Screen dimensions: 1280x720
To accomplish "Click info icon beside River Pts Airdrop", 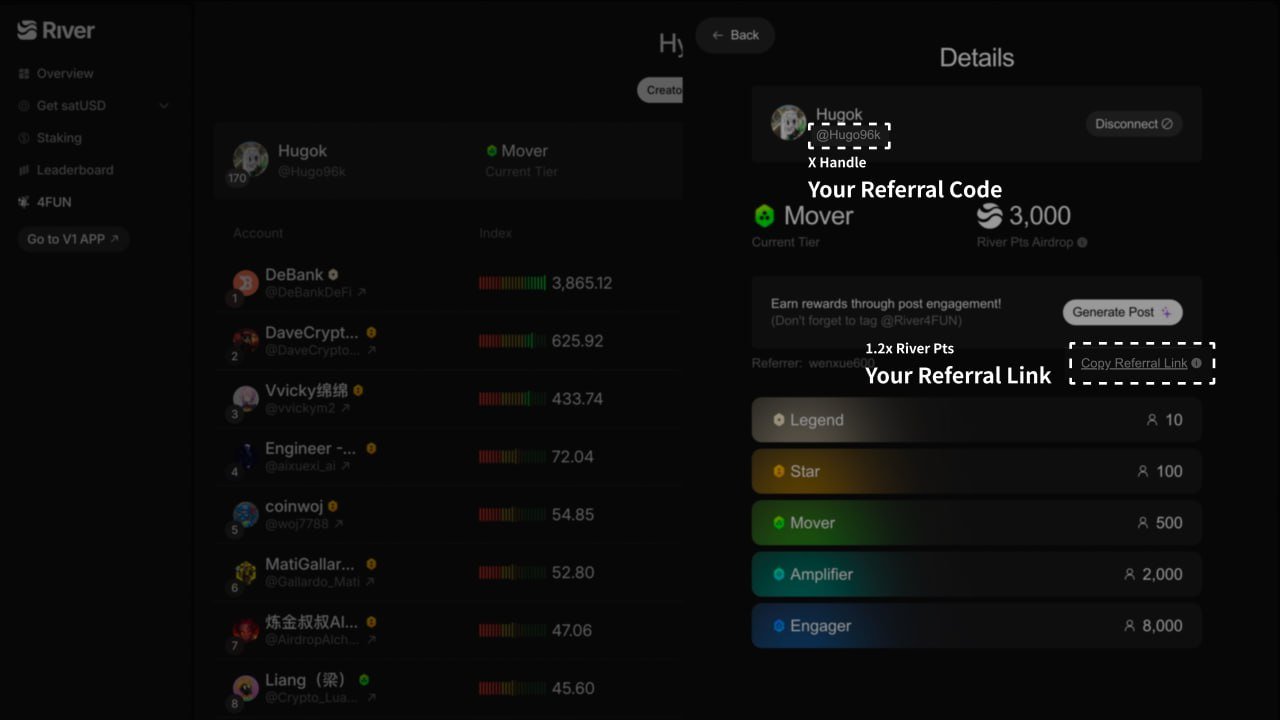I will (x=1082, y=242).
